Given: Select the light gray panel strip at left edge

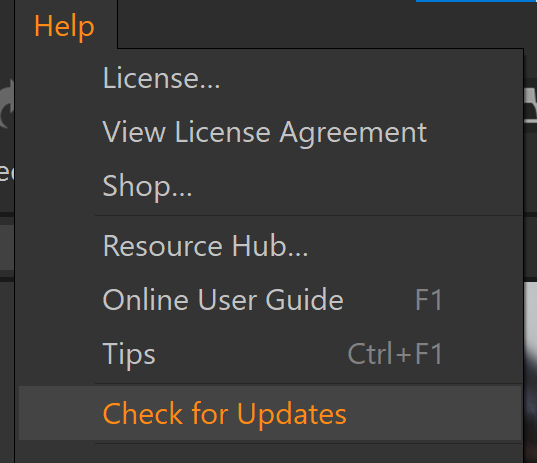Looking at the screenshot, I should point(7,247).
